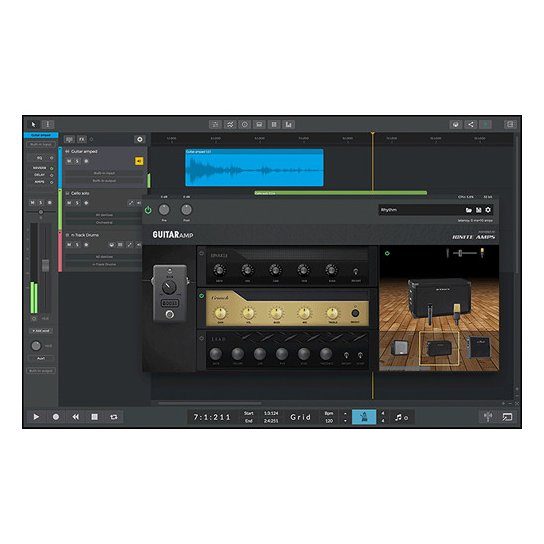Click channel strip built-in output button
This screenshot has height=544, width=544.
[41, 371]
